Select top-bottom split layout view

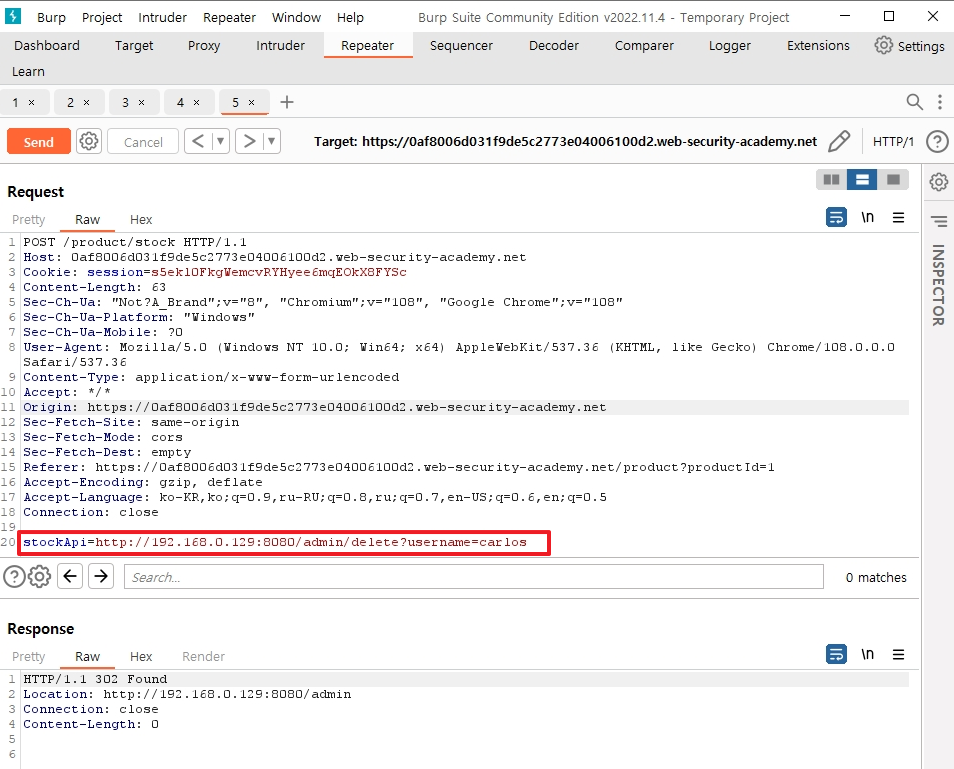(862, 179)
